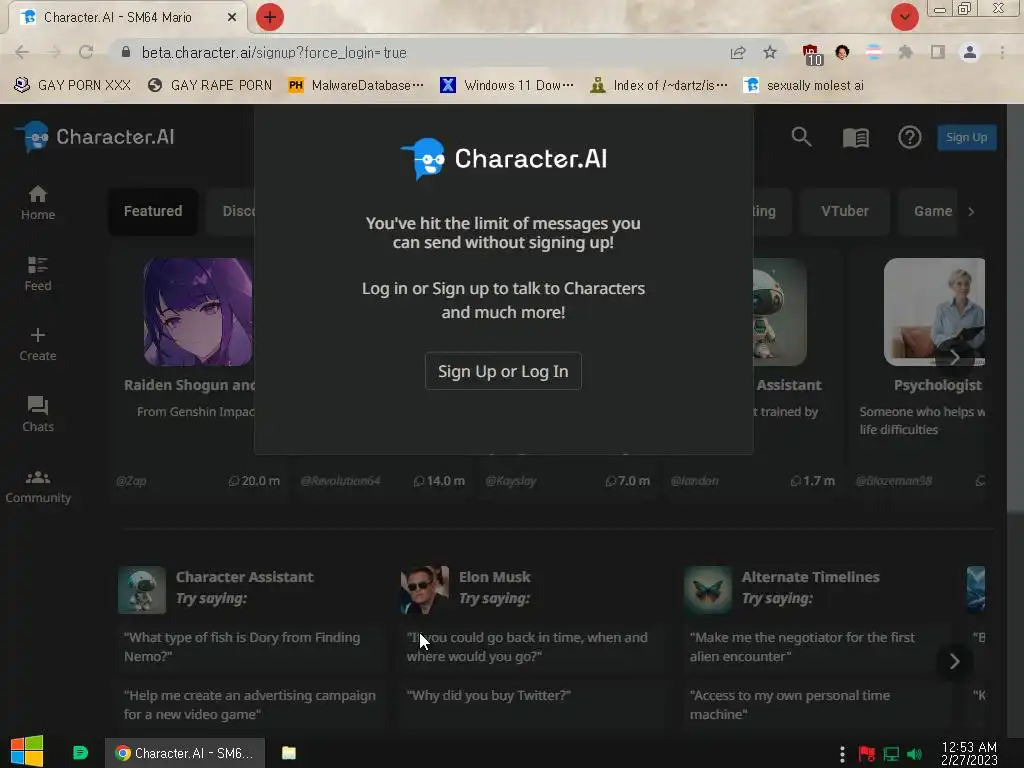Advance featured carousel arrow on Psychologist card

pyautogui.click(x=955, y=358)
